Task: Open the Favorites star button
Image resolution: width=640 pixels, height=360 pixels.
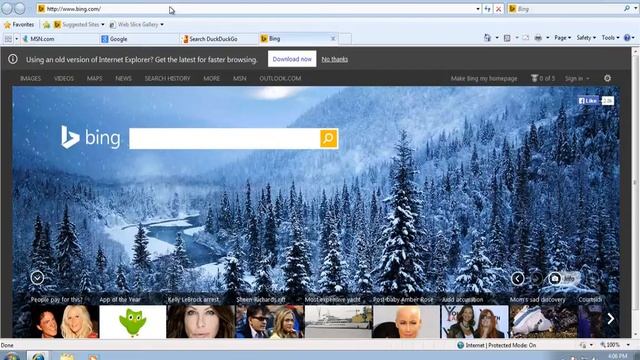Action: (x=19, y=24)
